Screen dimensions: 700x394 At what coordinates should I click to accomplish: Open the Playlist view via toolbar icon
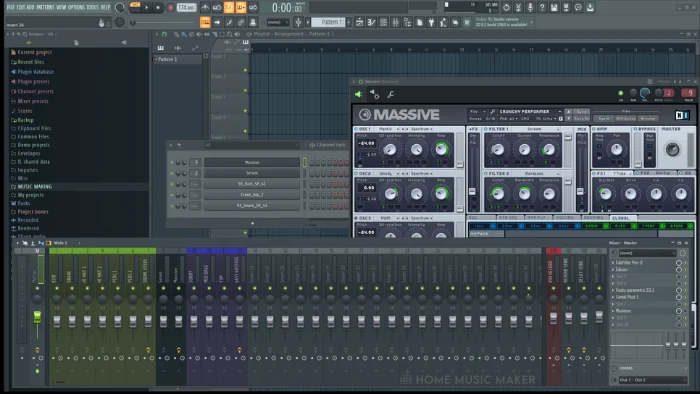coord(360,22)
